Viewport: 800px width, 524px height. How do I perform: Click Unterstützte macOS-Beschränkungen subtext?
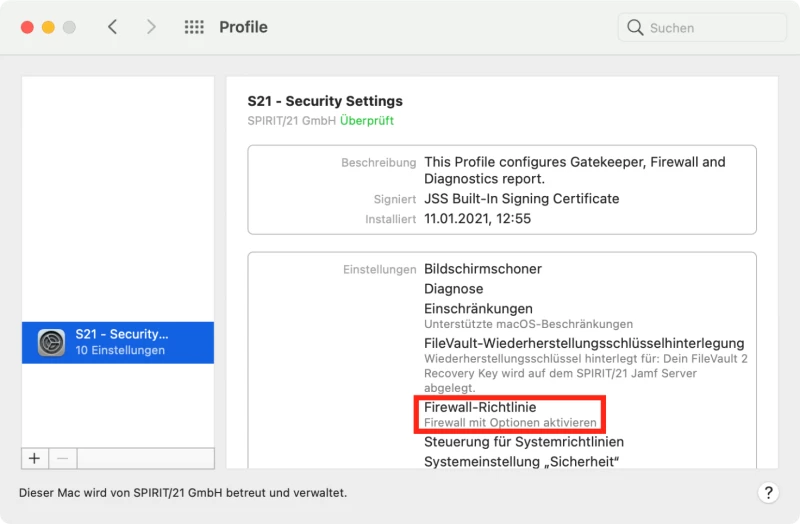coord(529,324)
